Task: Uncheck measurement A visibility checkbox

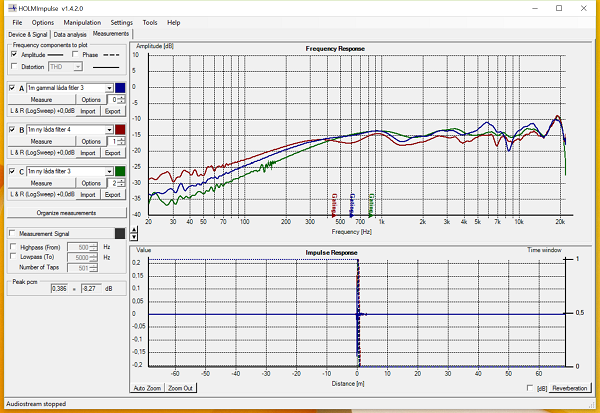Action: pyautogui.click(x=12, y=88)
